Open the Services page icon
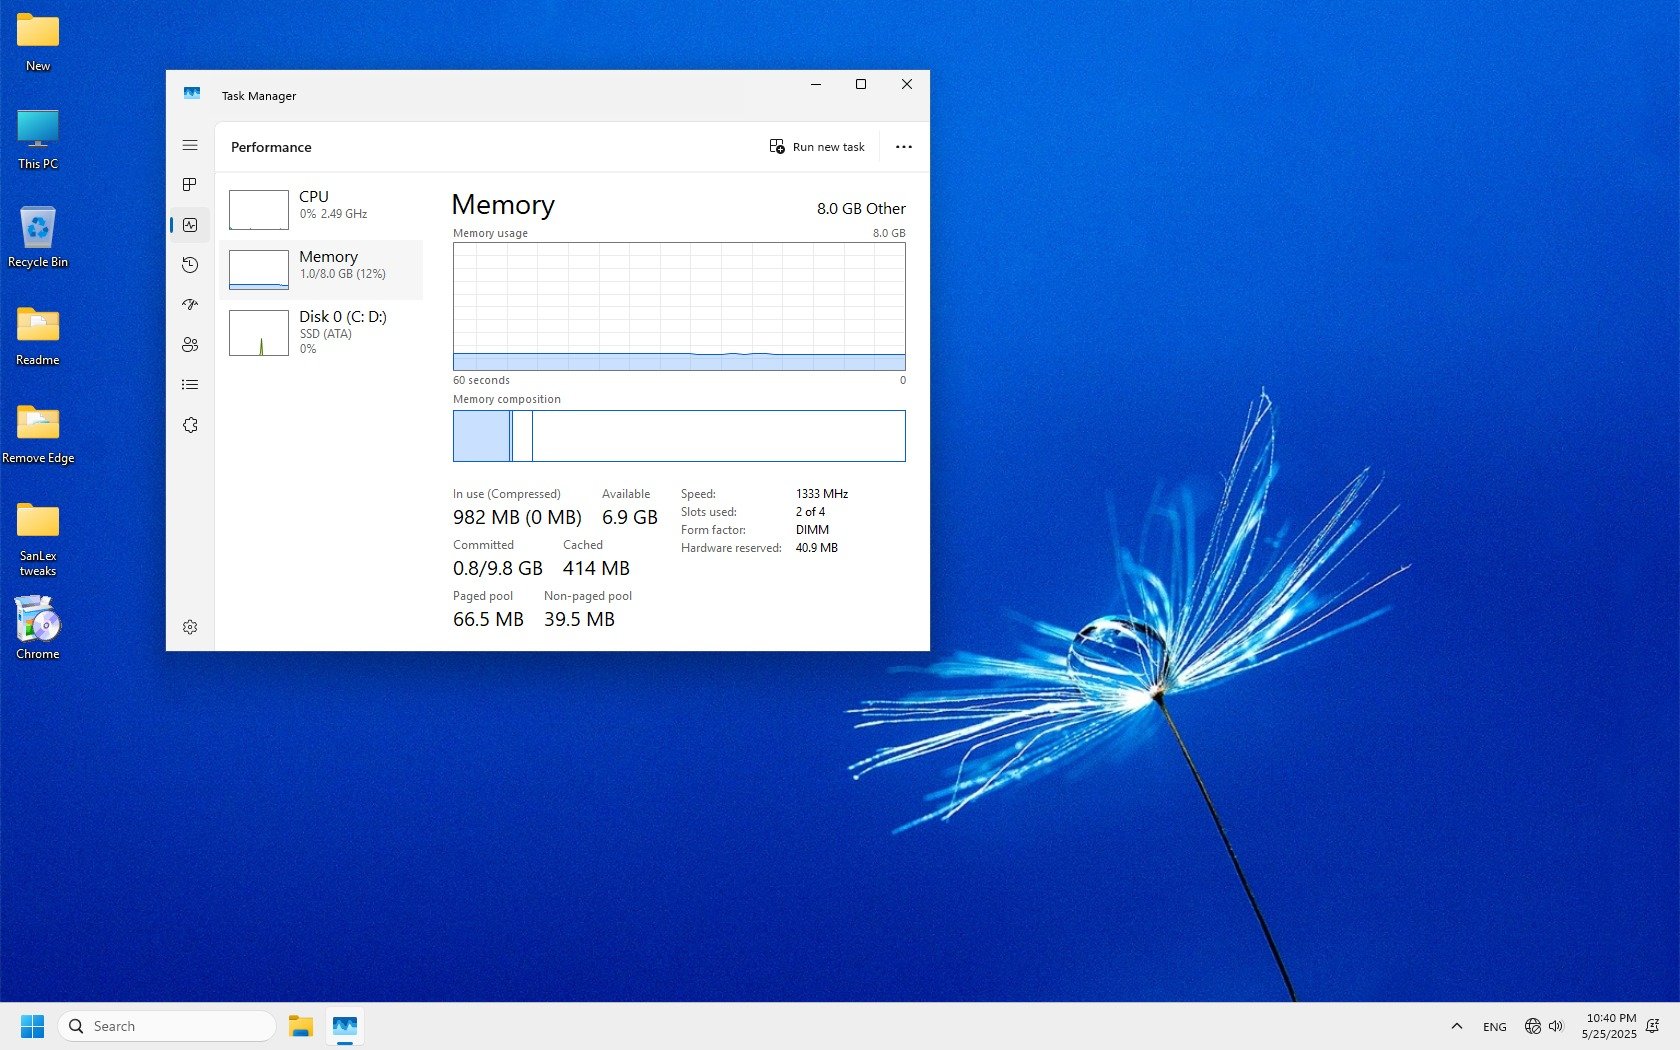Screen dimensions: 1680x1050 [190, 425]
